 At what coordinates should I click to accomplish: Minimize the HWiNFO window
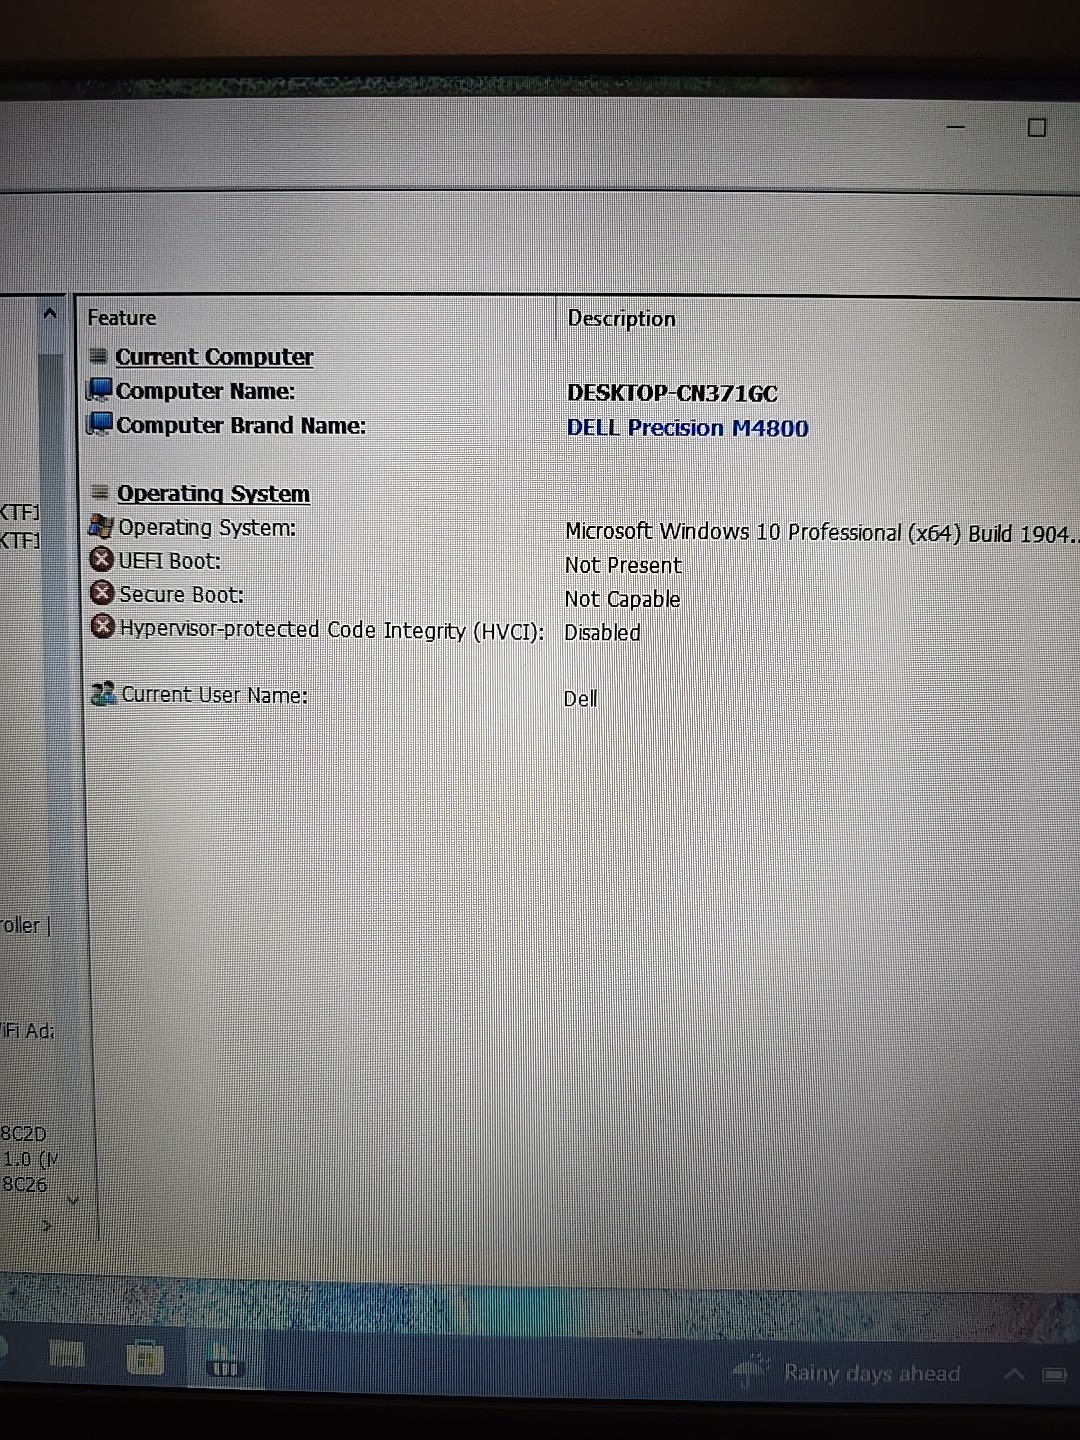point(957,127)
